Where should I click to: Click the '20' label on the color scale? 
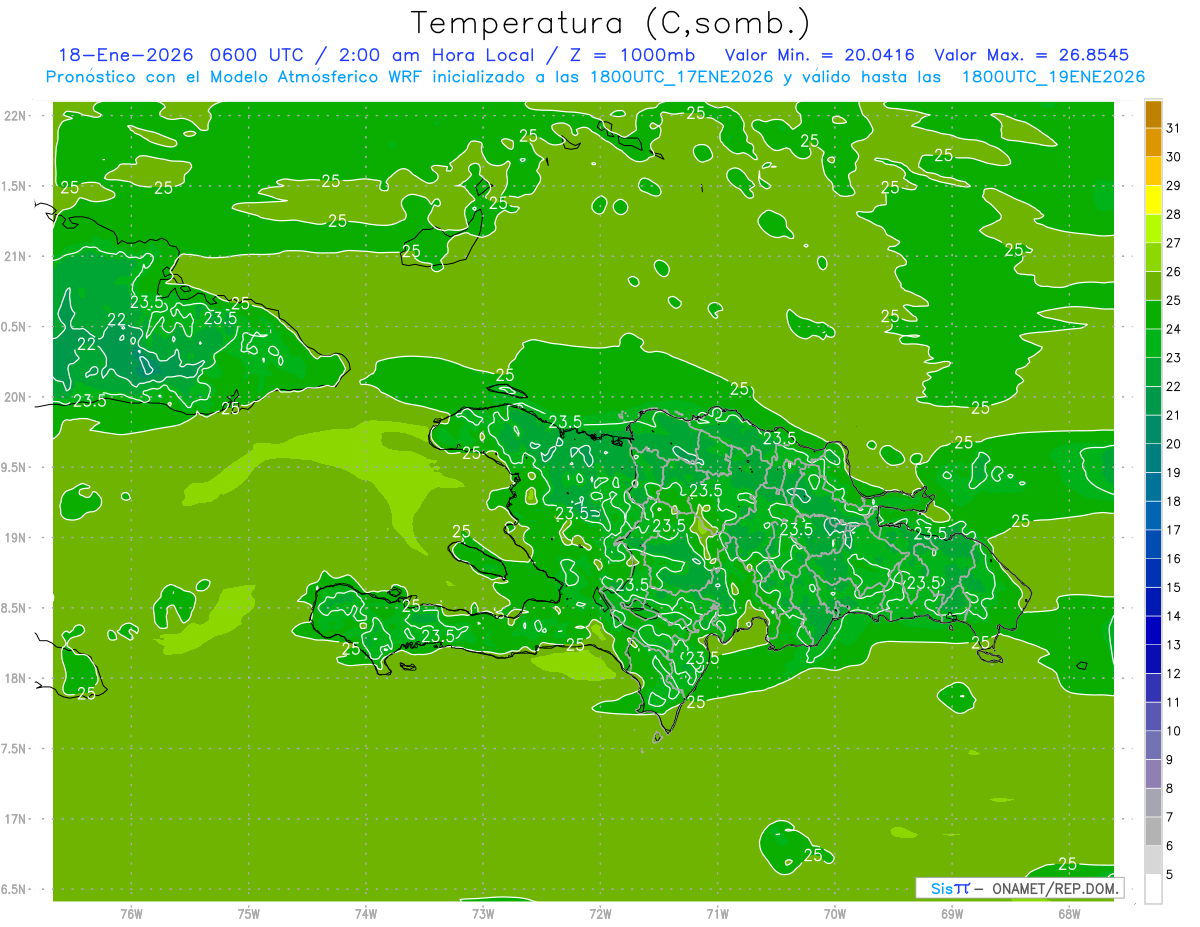pos(1173,443)
